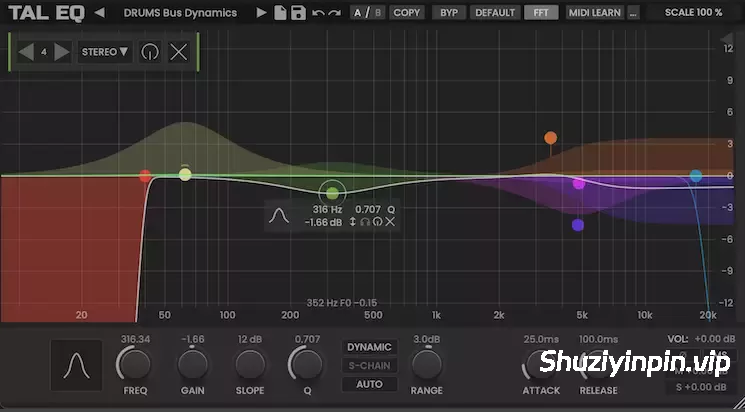Click the 316 Hz value in popup
The width and height of the screenshot is (745, 412).
(x=327, y=209)
